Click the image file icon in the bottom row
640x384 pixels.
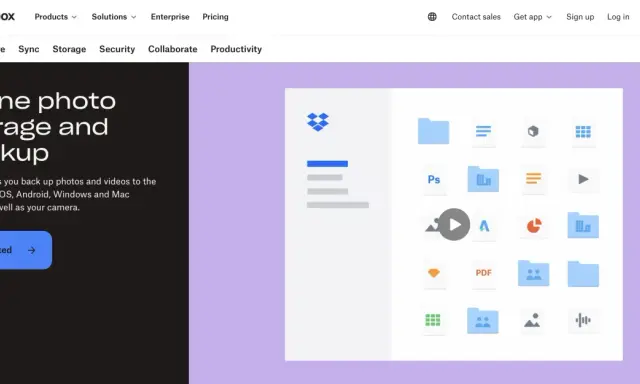point(532,320)
